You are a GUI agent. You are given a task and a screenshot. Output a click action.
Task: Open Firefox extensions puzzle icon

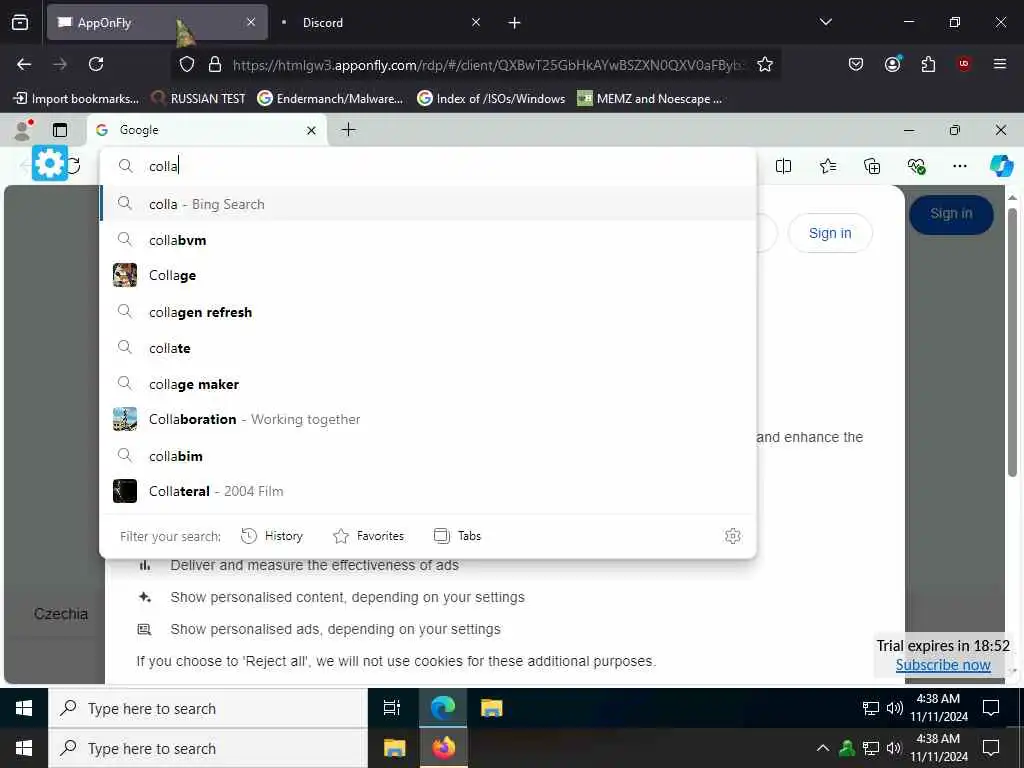click(x=928, y=64)
